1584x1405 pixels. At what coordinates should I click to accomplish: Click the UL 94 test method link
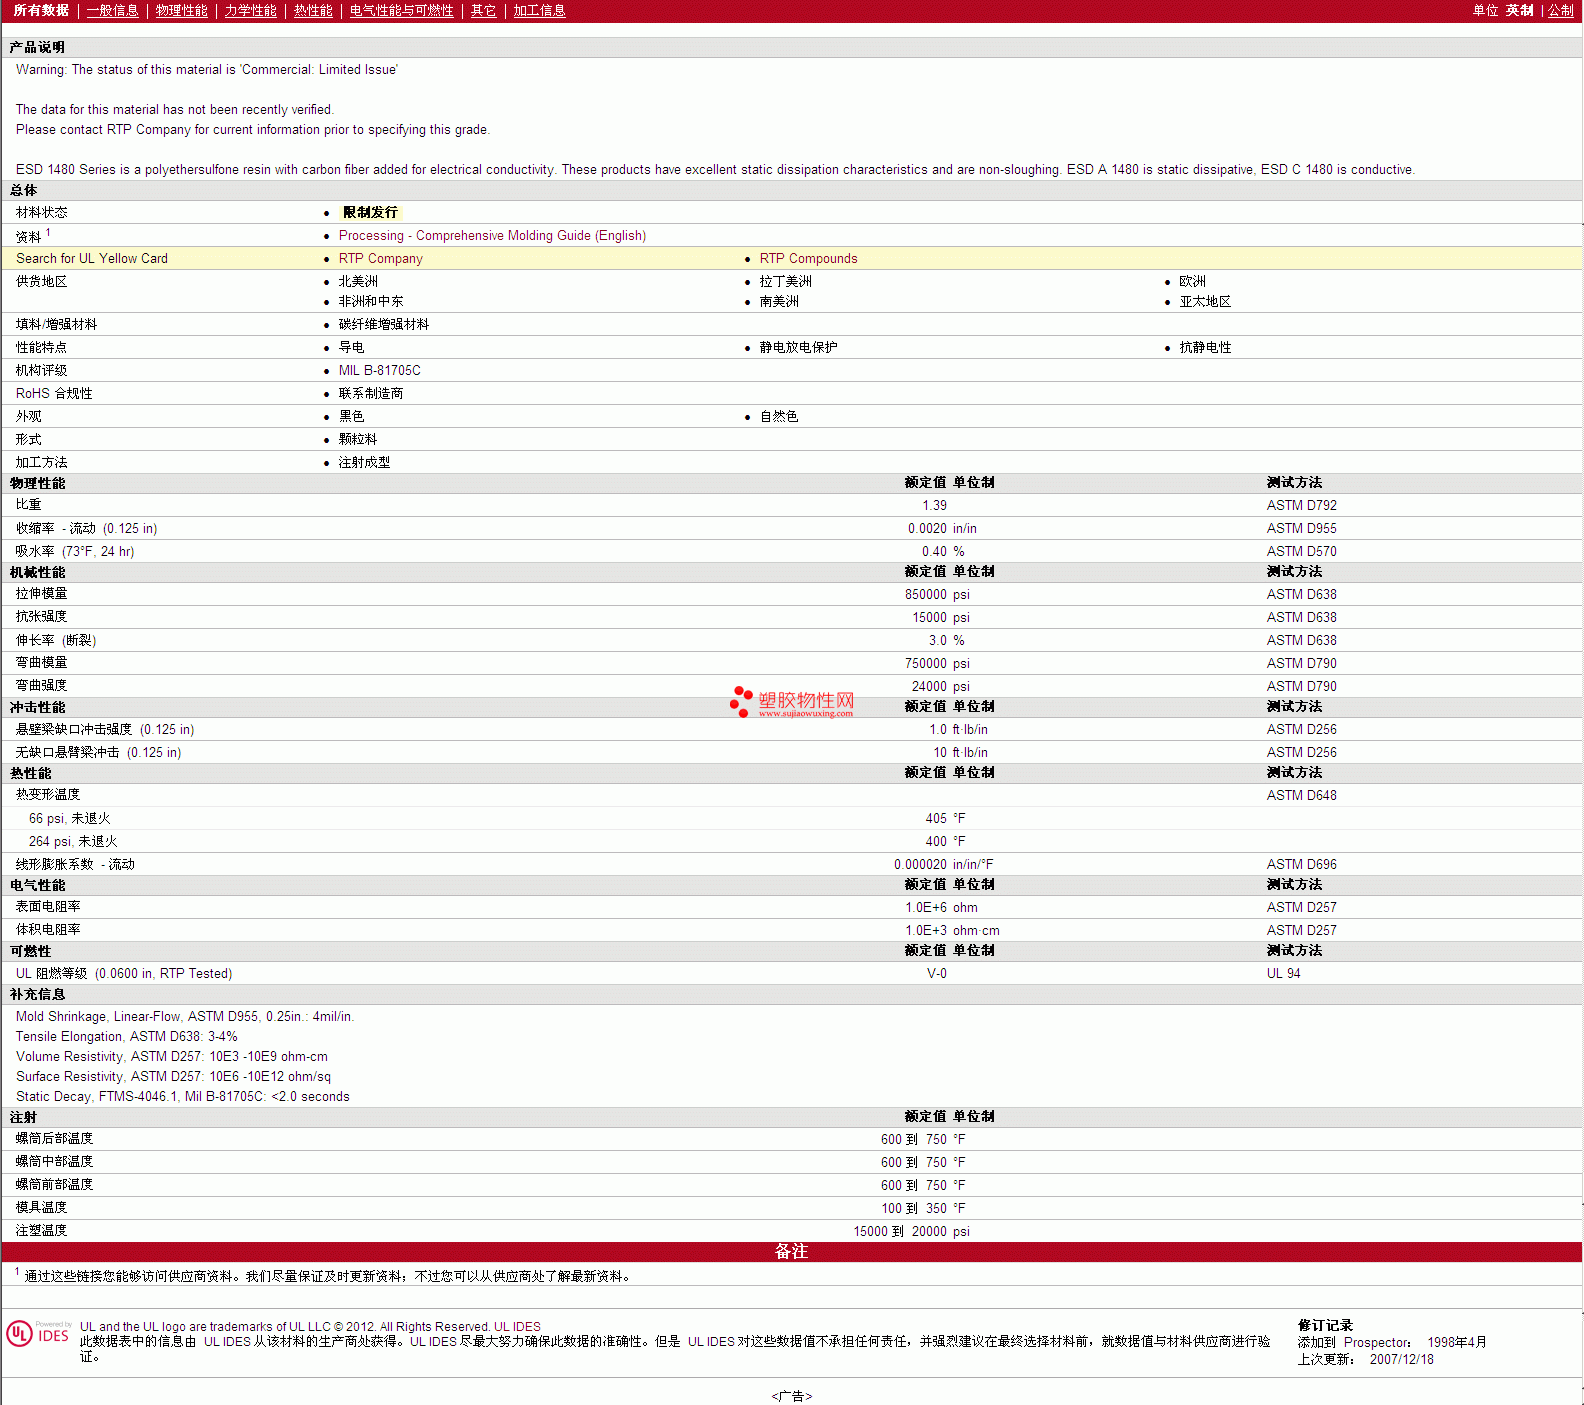point(1283,974)
